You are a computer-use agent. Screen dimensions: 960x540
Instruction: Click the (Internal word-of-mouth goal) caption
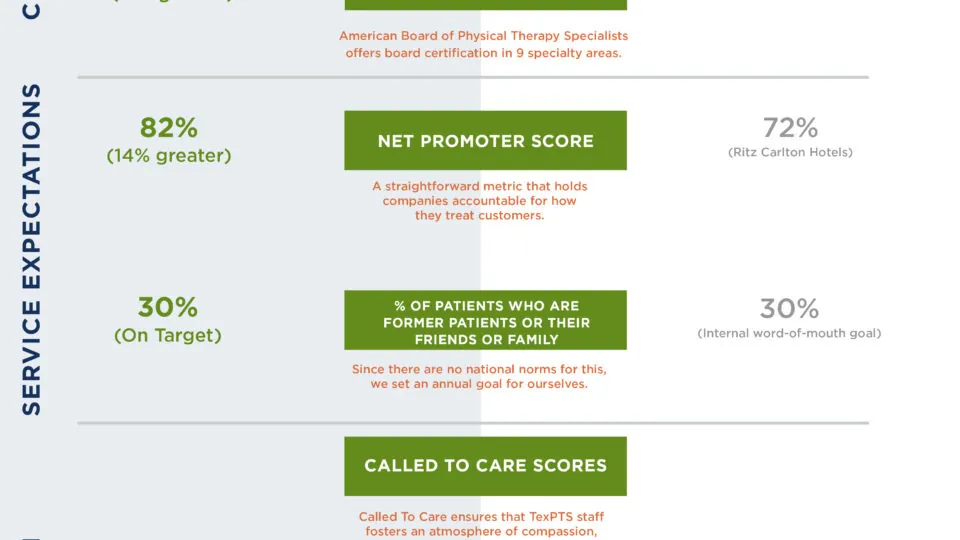pos(789,333)
